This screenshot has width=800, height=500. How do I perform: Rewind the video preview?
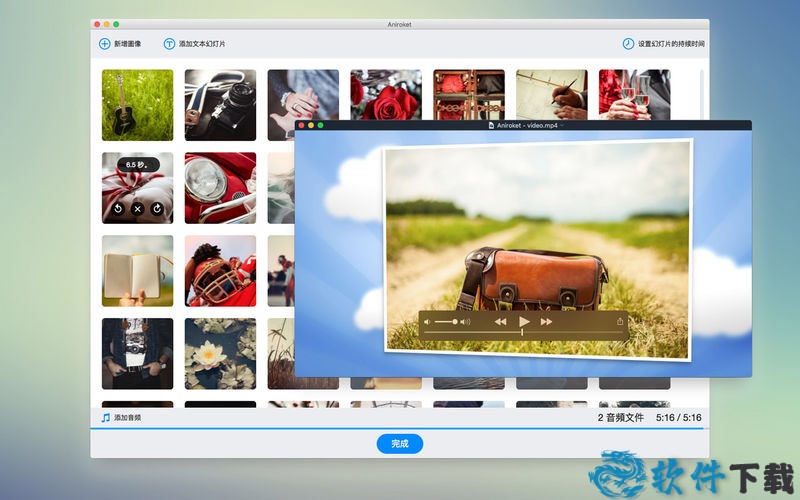[x=500, y=322]
